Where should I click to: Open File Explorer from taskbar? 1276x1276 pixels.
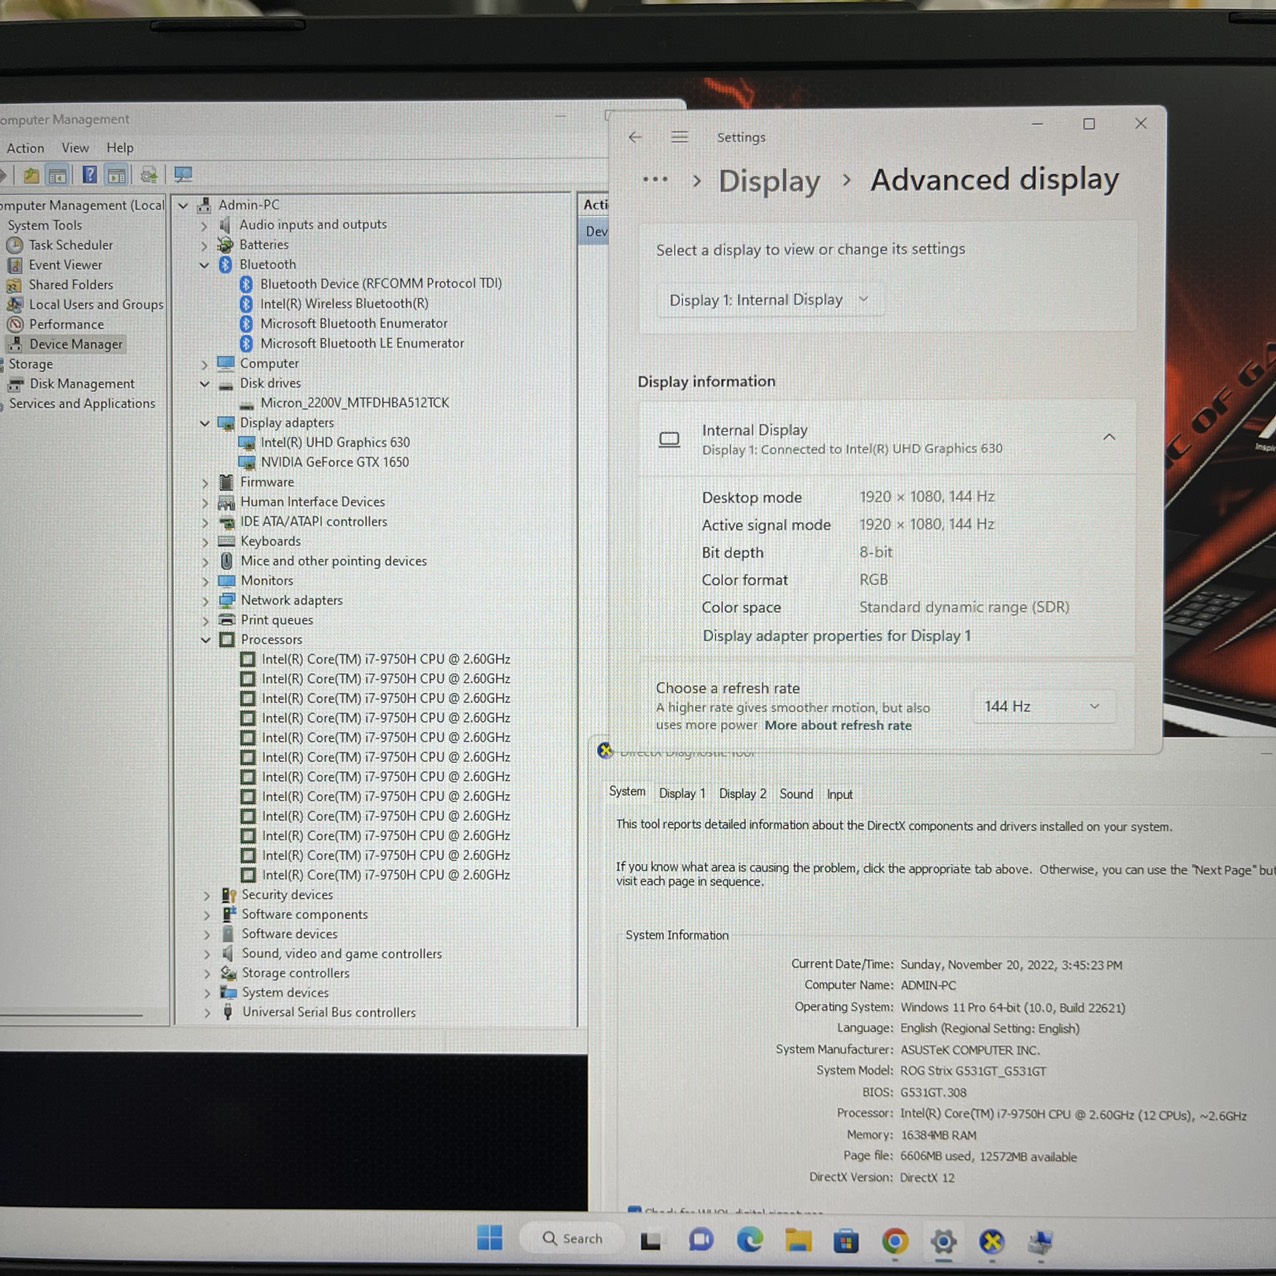click(798, 1241)
